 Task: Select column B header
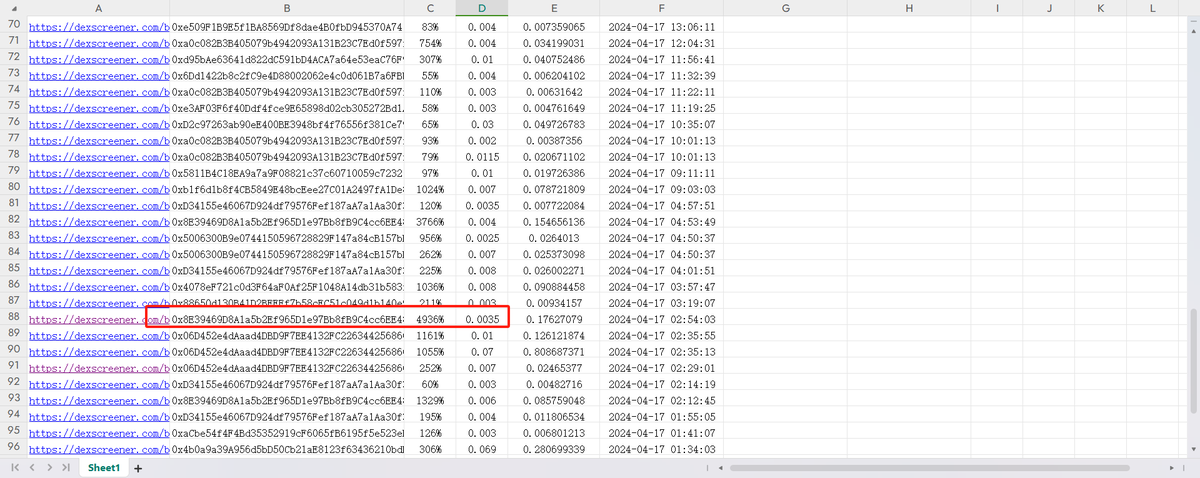(x=287, y=8)
